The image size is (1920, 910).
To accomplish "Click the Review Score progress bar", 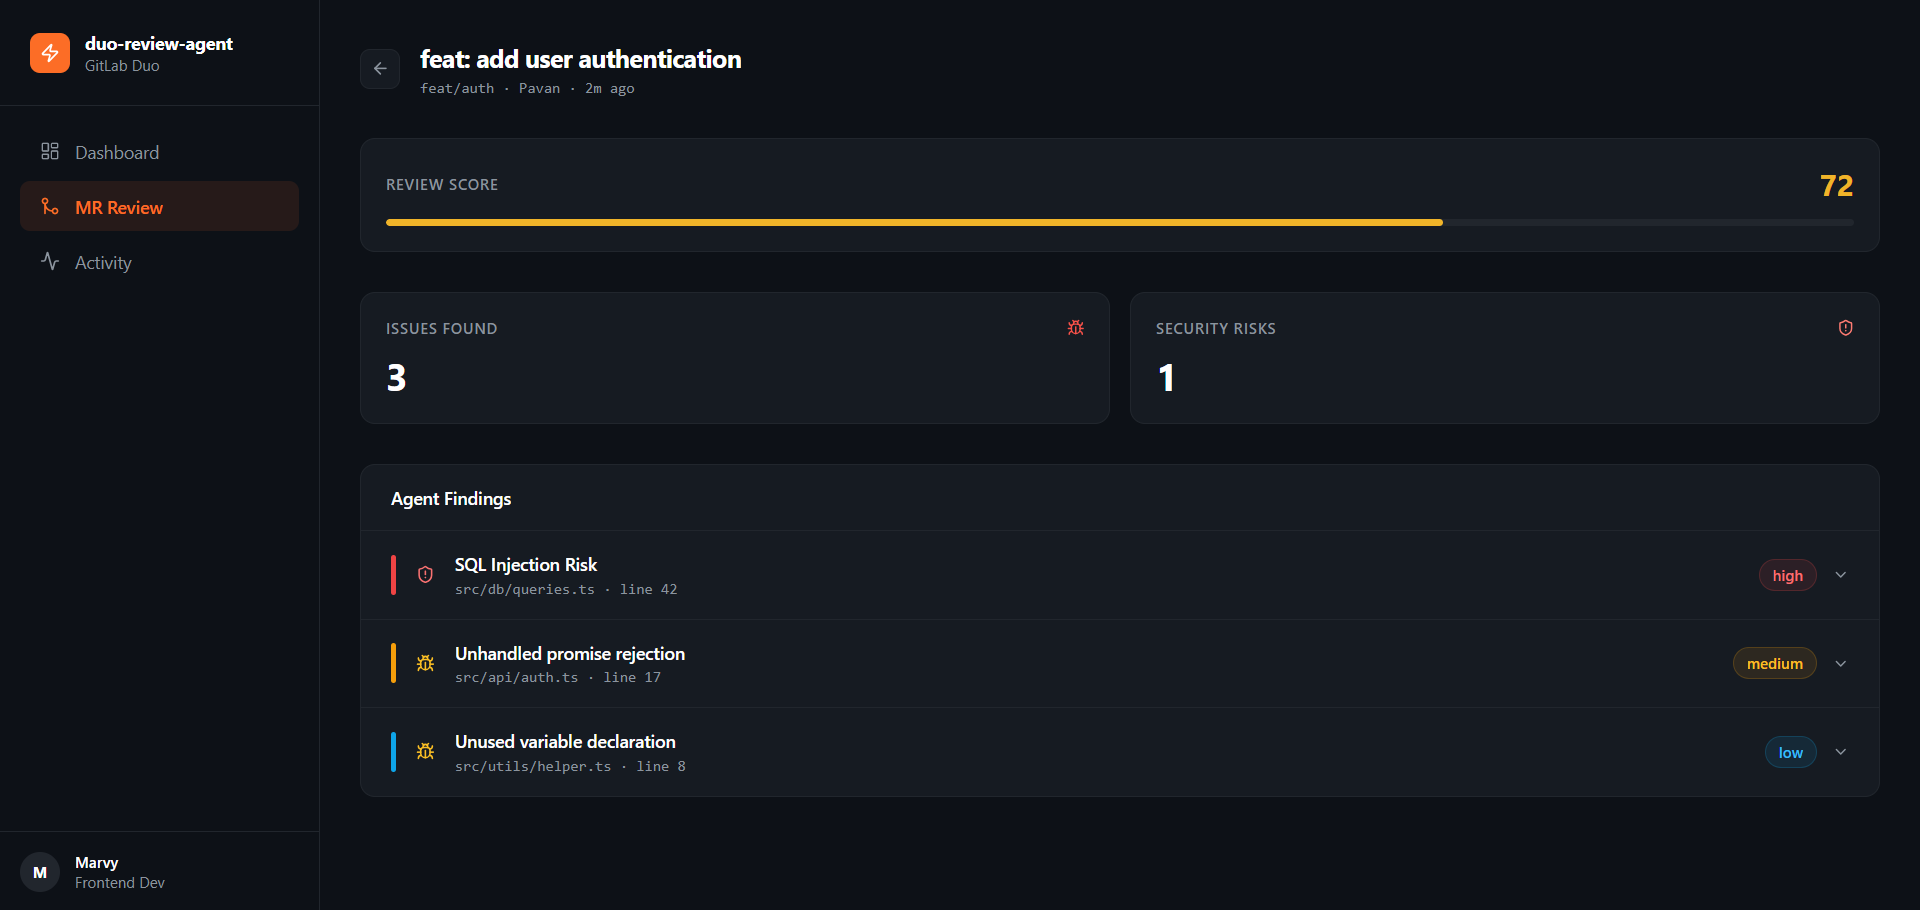I will [1120, 222].
